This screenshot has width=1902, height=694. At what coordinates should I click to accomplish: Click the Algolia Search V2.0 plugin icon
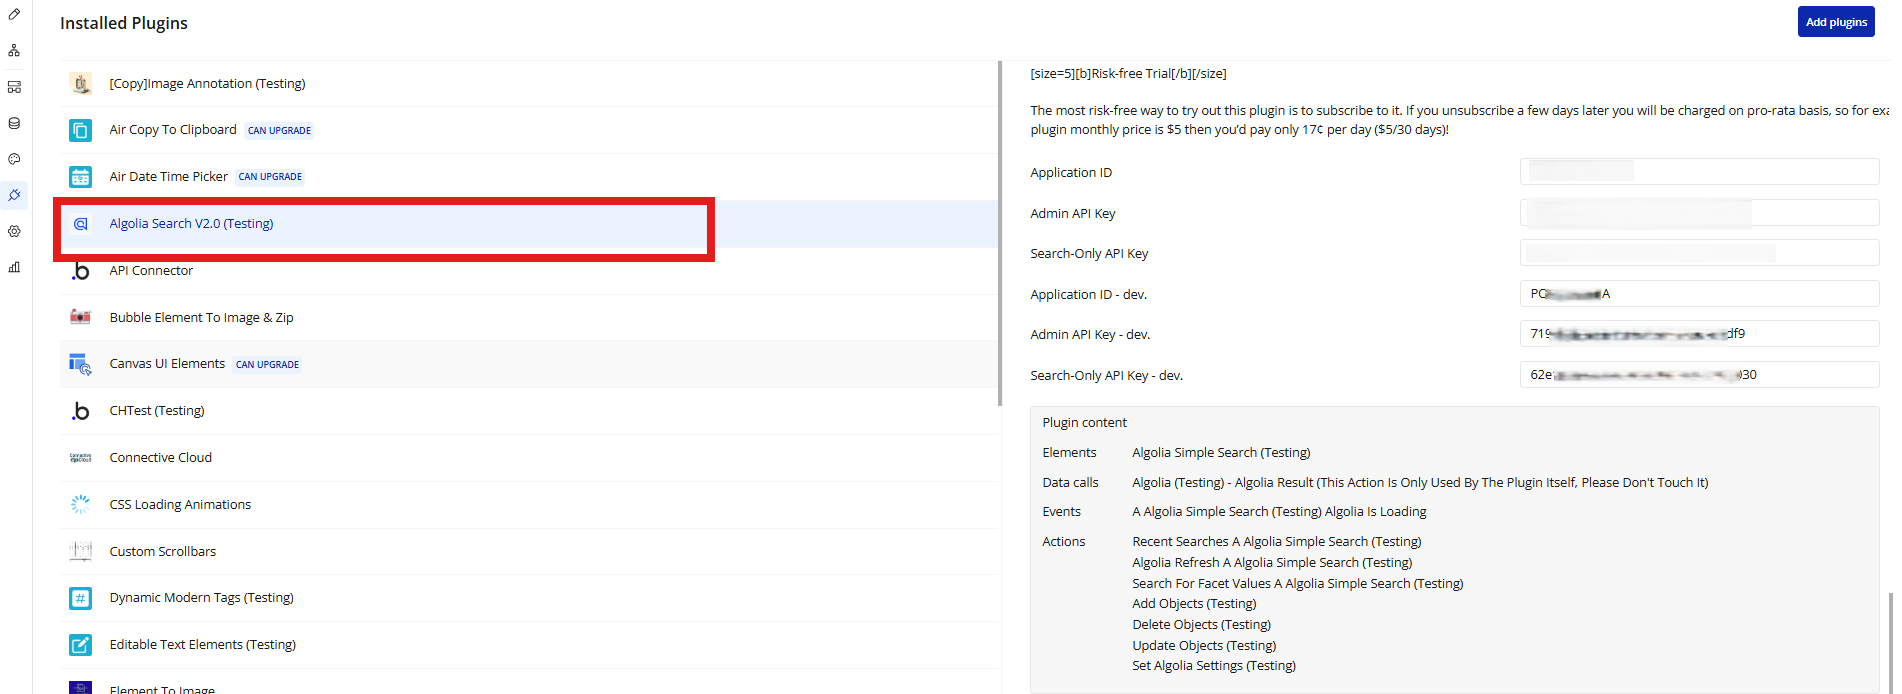[81, 224]
